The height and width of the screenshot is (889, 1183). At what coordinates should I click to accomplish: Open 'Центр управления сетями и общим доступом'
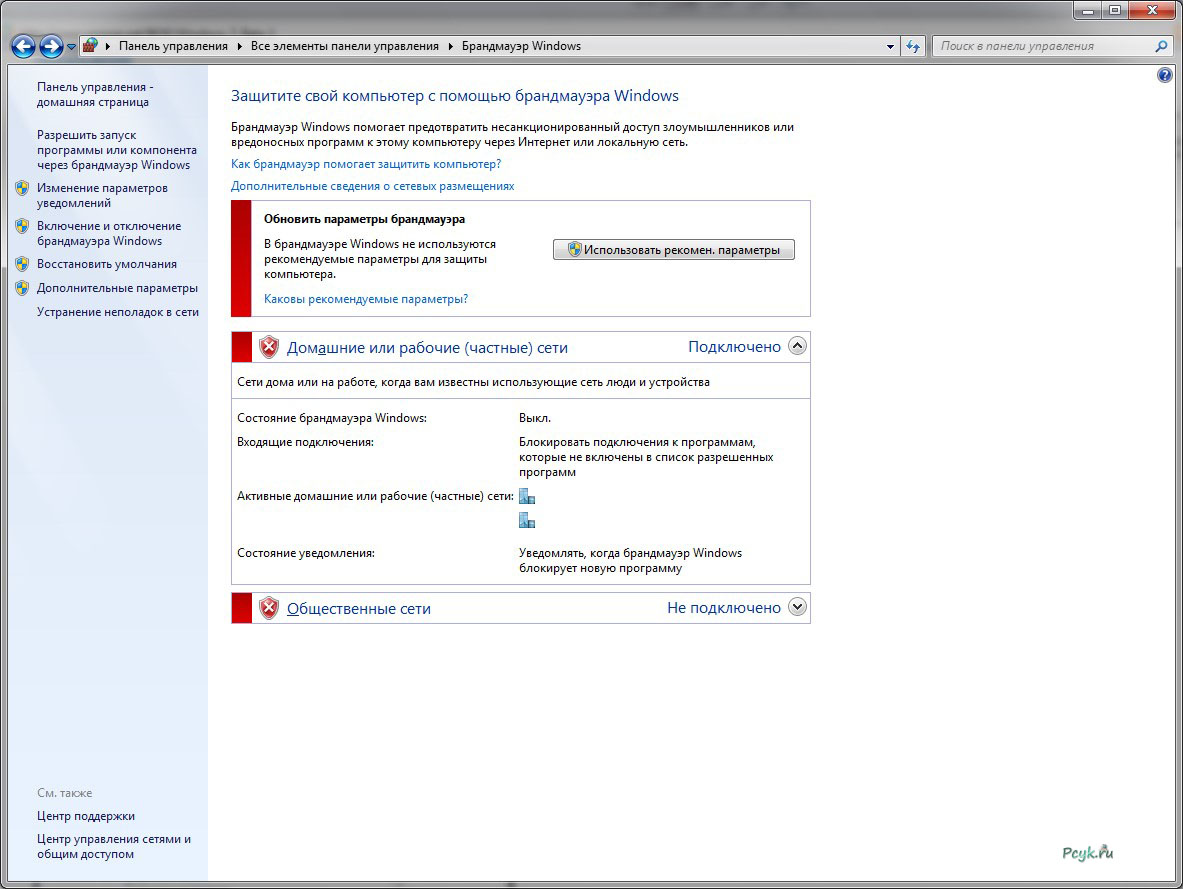pos(114,846)
